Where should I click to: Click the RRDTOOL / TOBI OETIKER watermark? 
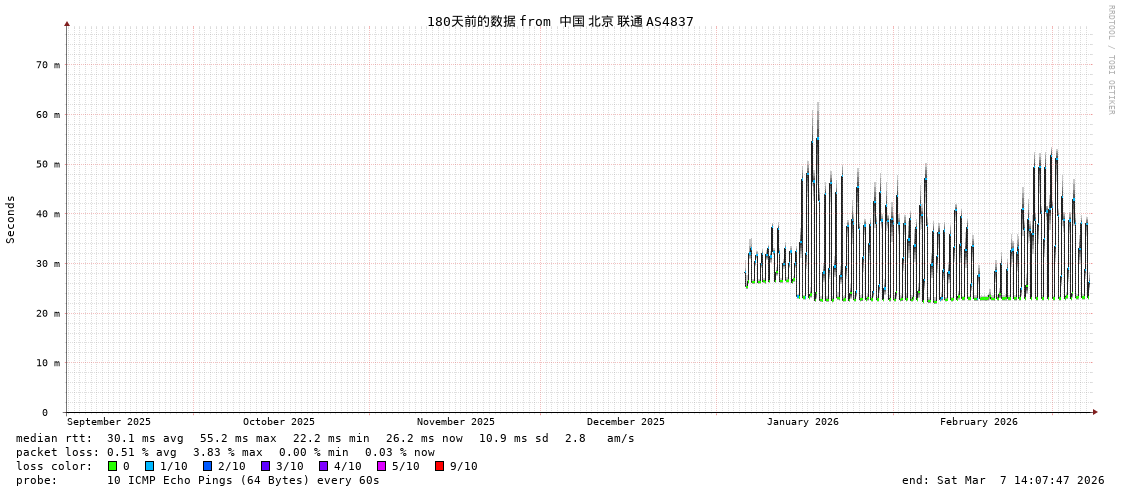click(x=1110, y=60)
